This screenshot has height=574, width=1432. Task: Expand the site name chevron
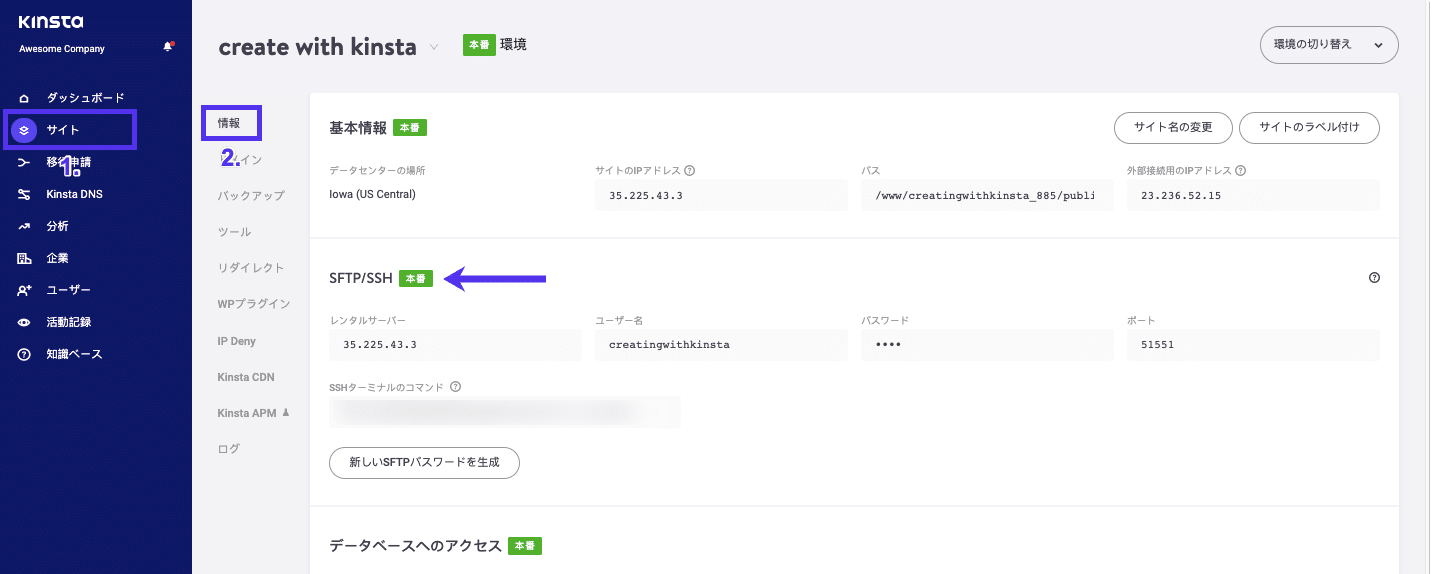[434, 47]
